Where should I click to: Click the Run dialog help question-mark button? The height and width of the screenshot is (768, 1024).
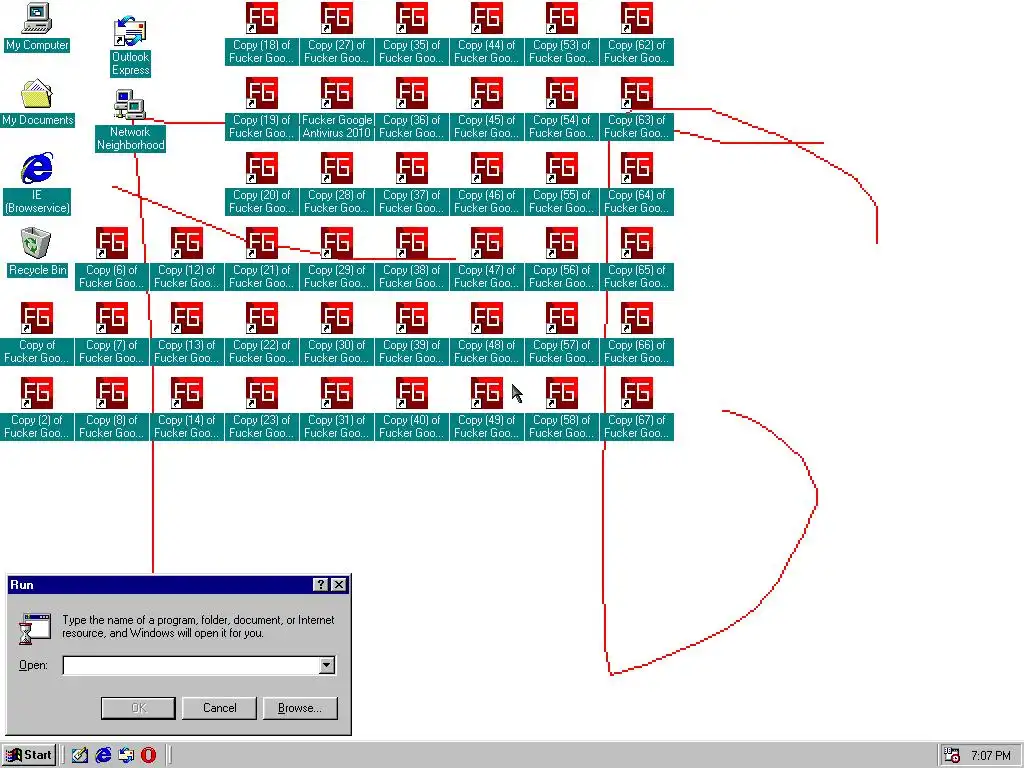point(321,584)
